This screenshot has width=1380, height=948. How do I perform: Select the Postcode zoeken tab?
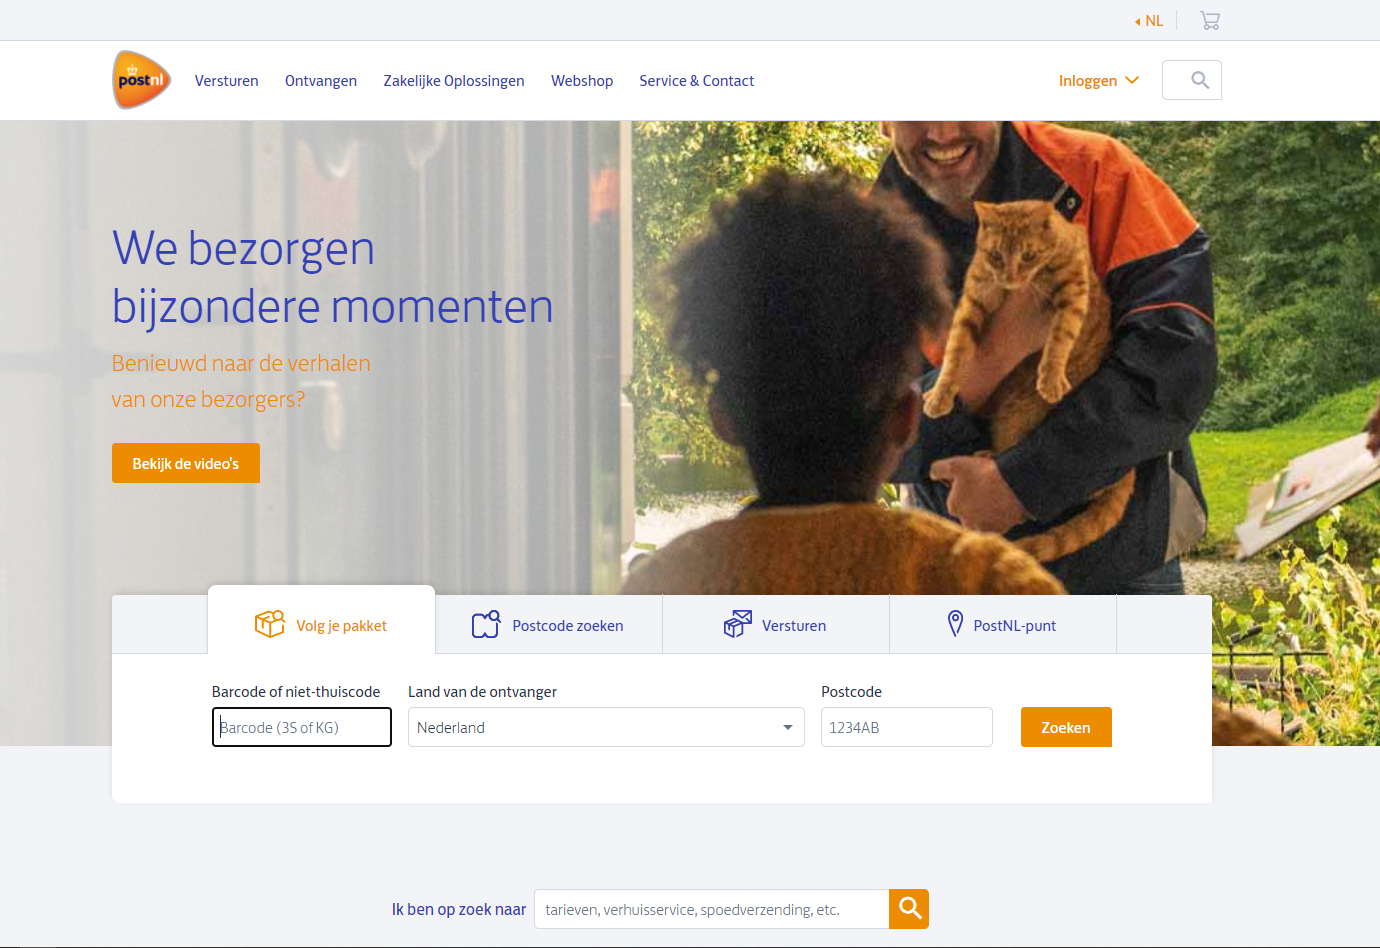point(549,625)
